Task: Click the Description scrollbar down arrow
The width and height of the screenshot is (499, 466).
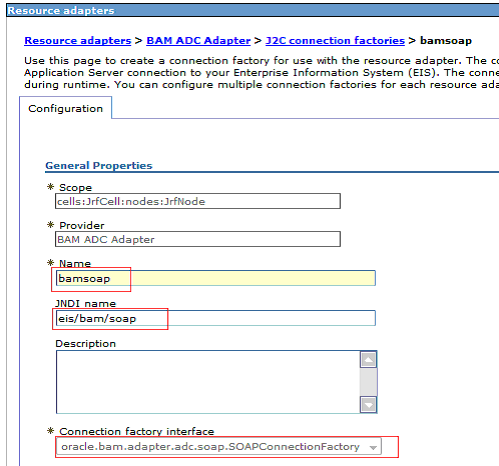Action: pyautogui.click(x=368, y=405)
